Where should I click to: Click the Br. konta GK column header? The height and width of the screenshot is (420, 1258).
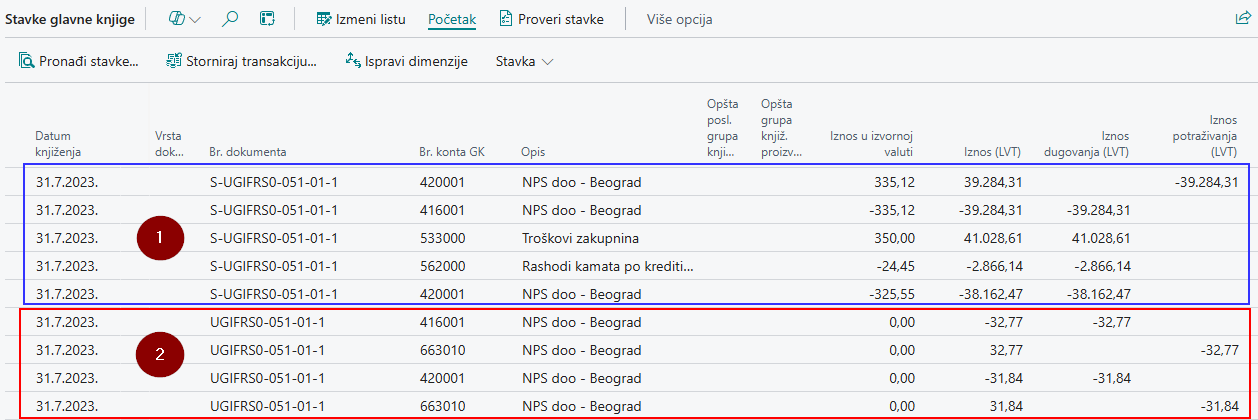pos(451,152)
